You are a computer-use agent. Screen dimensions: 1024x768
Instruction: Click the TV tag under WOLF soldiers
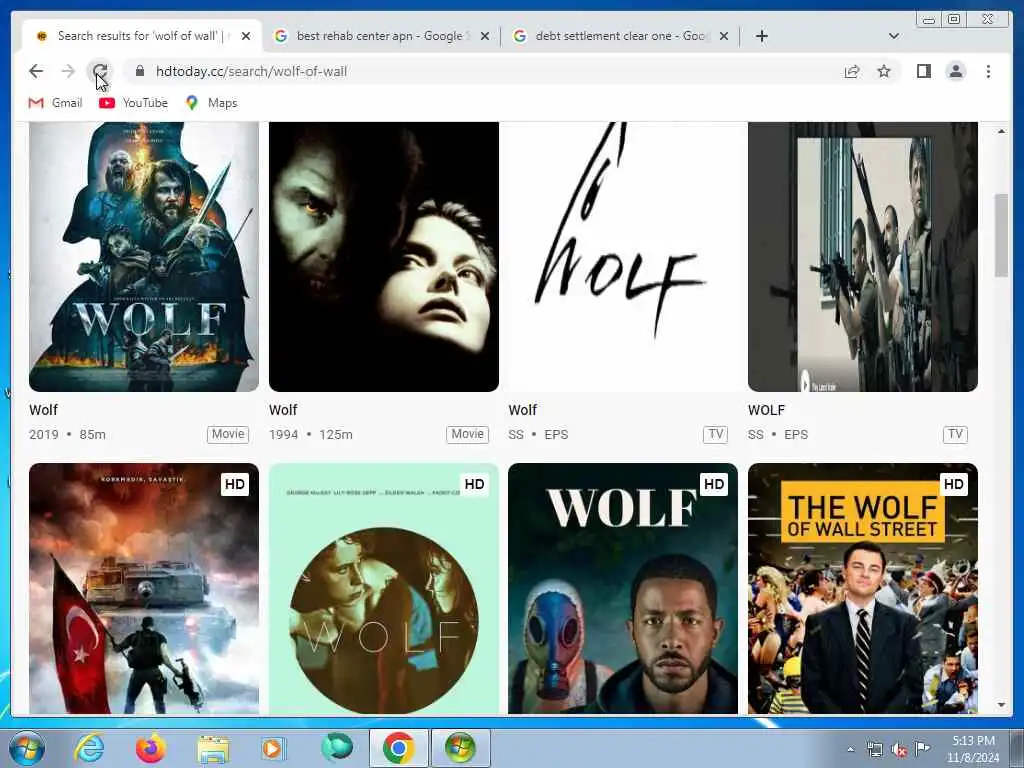(x=955, y=434)
